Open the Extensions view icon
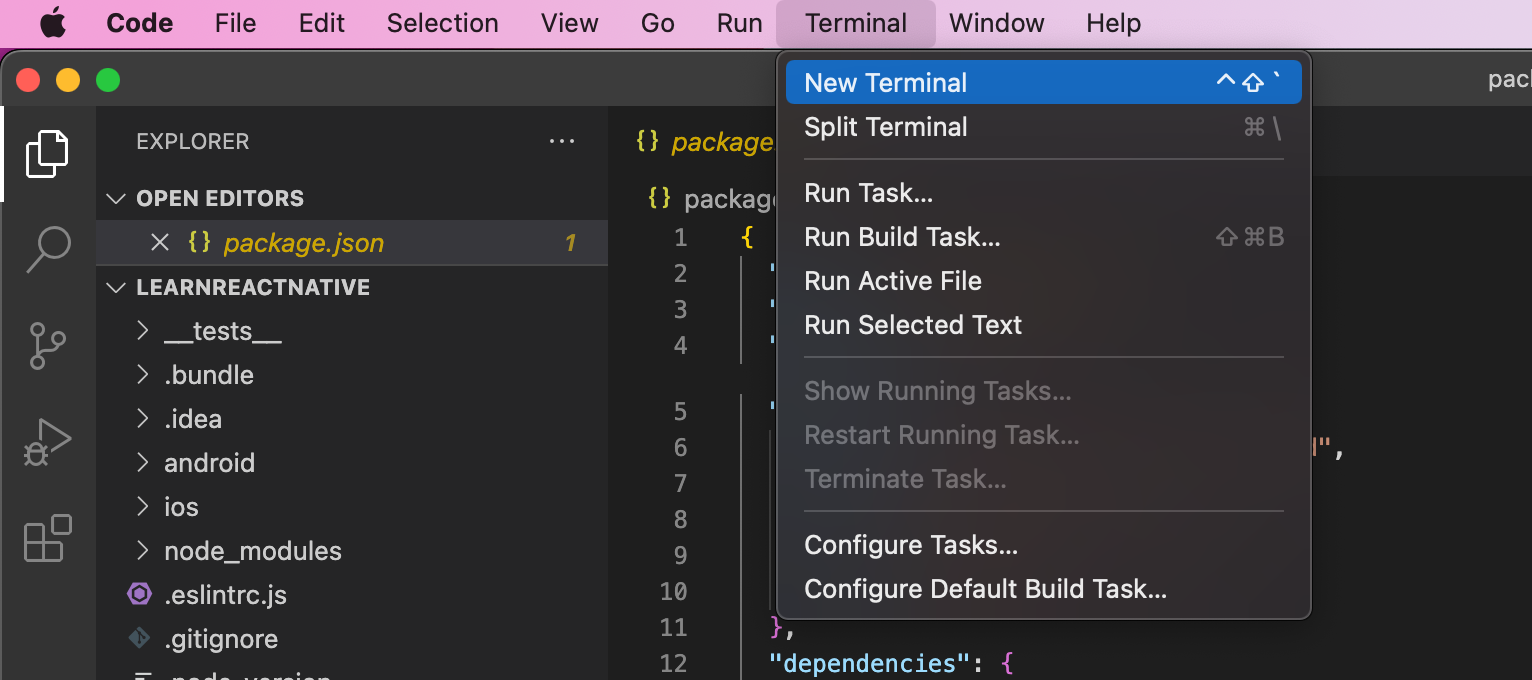 point(47,538)
